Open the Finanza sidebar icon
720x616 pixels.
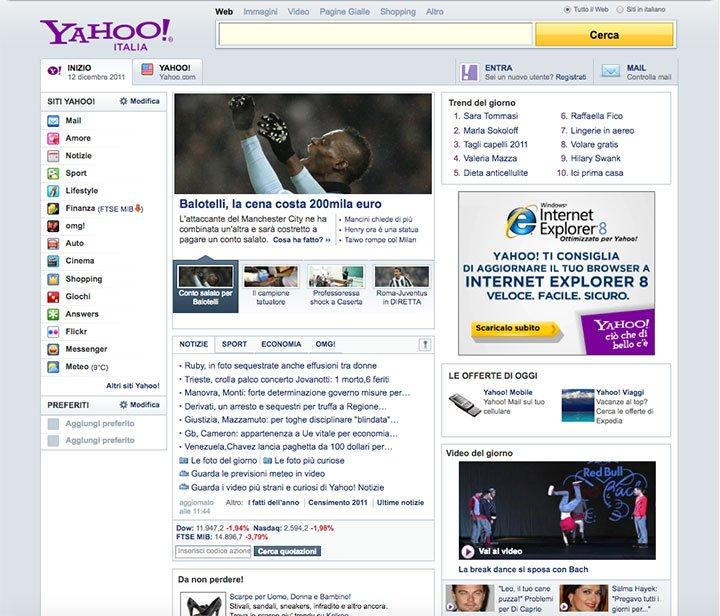pos(53,208)
